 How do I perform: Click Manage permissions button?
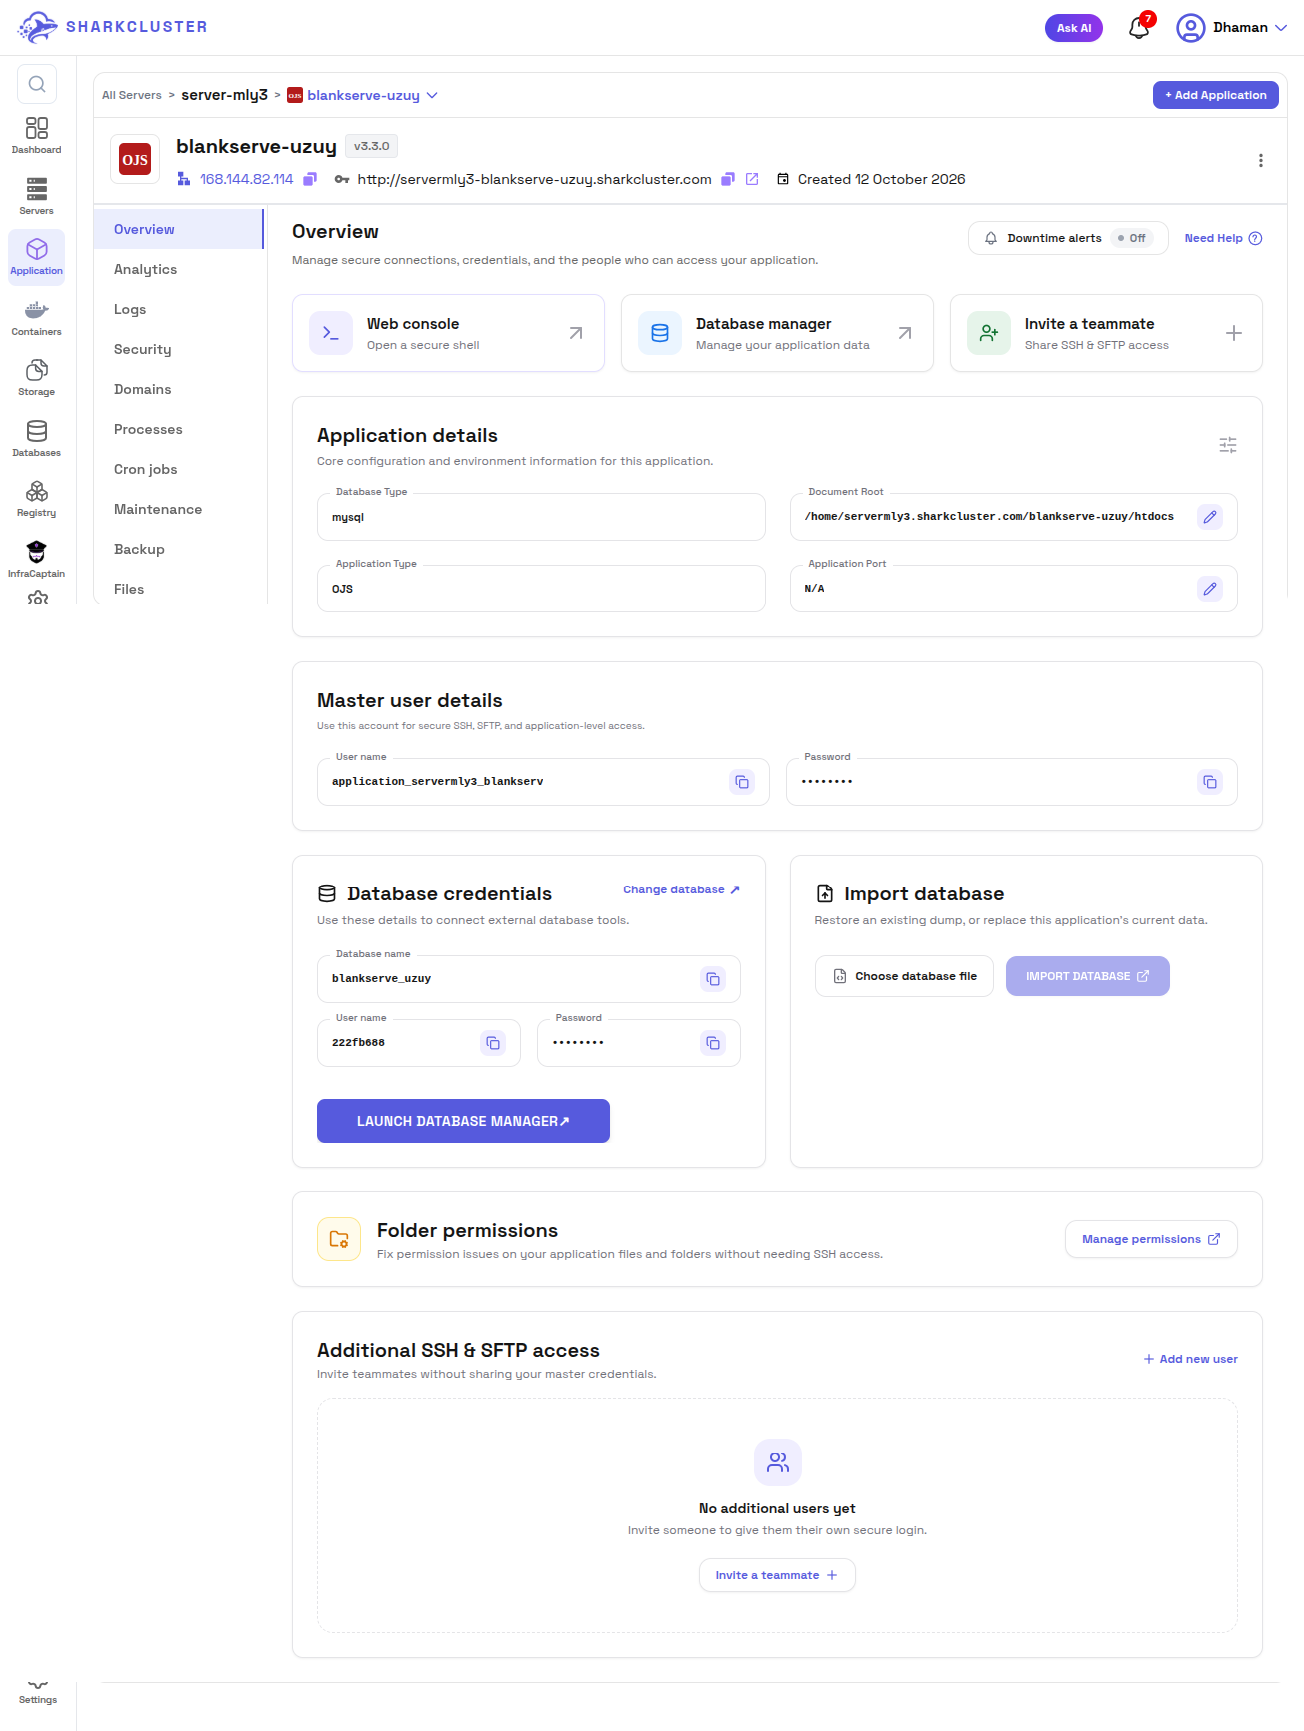pyautogui.click(x=1151, y=1239)
